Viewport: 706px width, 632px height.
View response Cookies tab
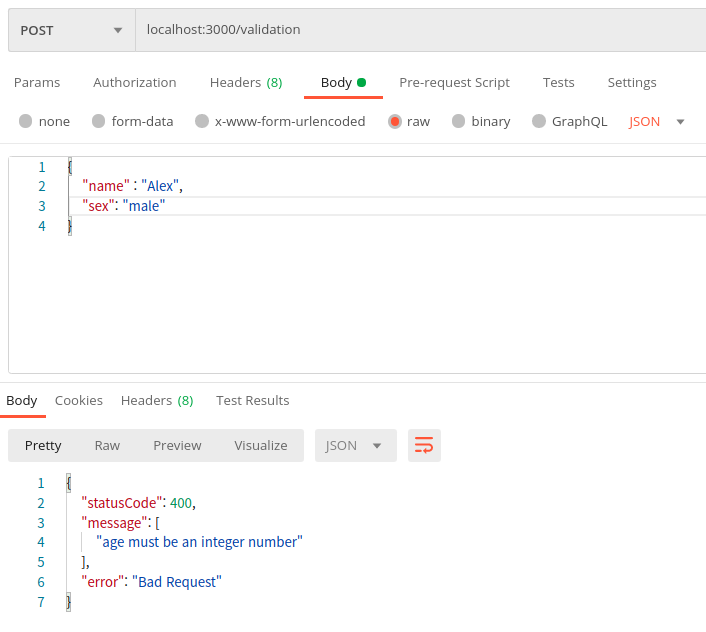click(79, 400)
